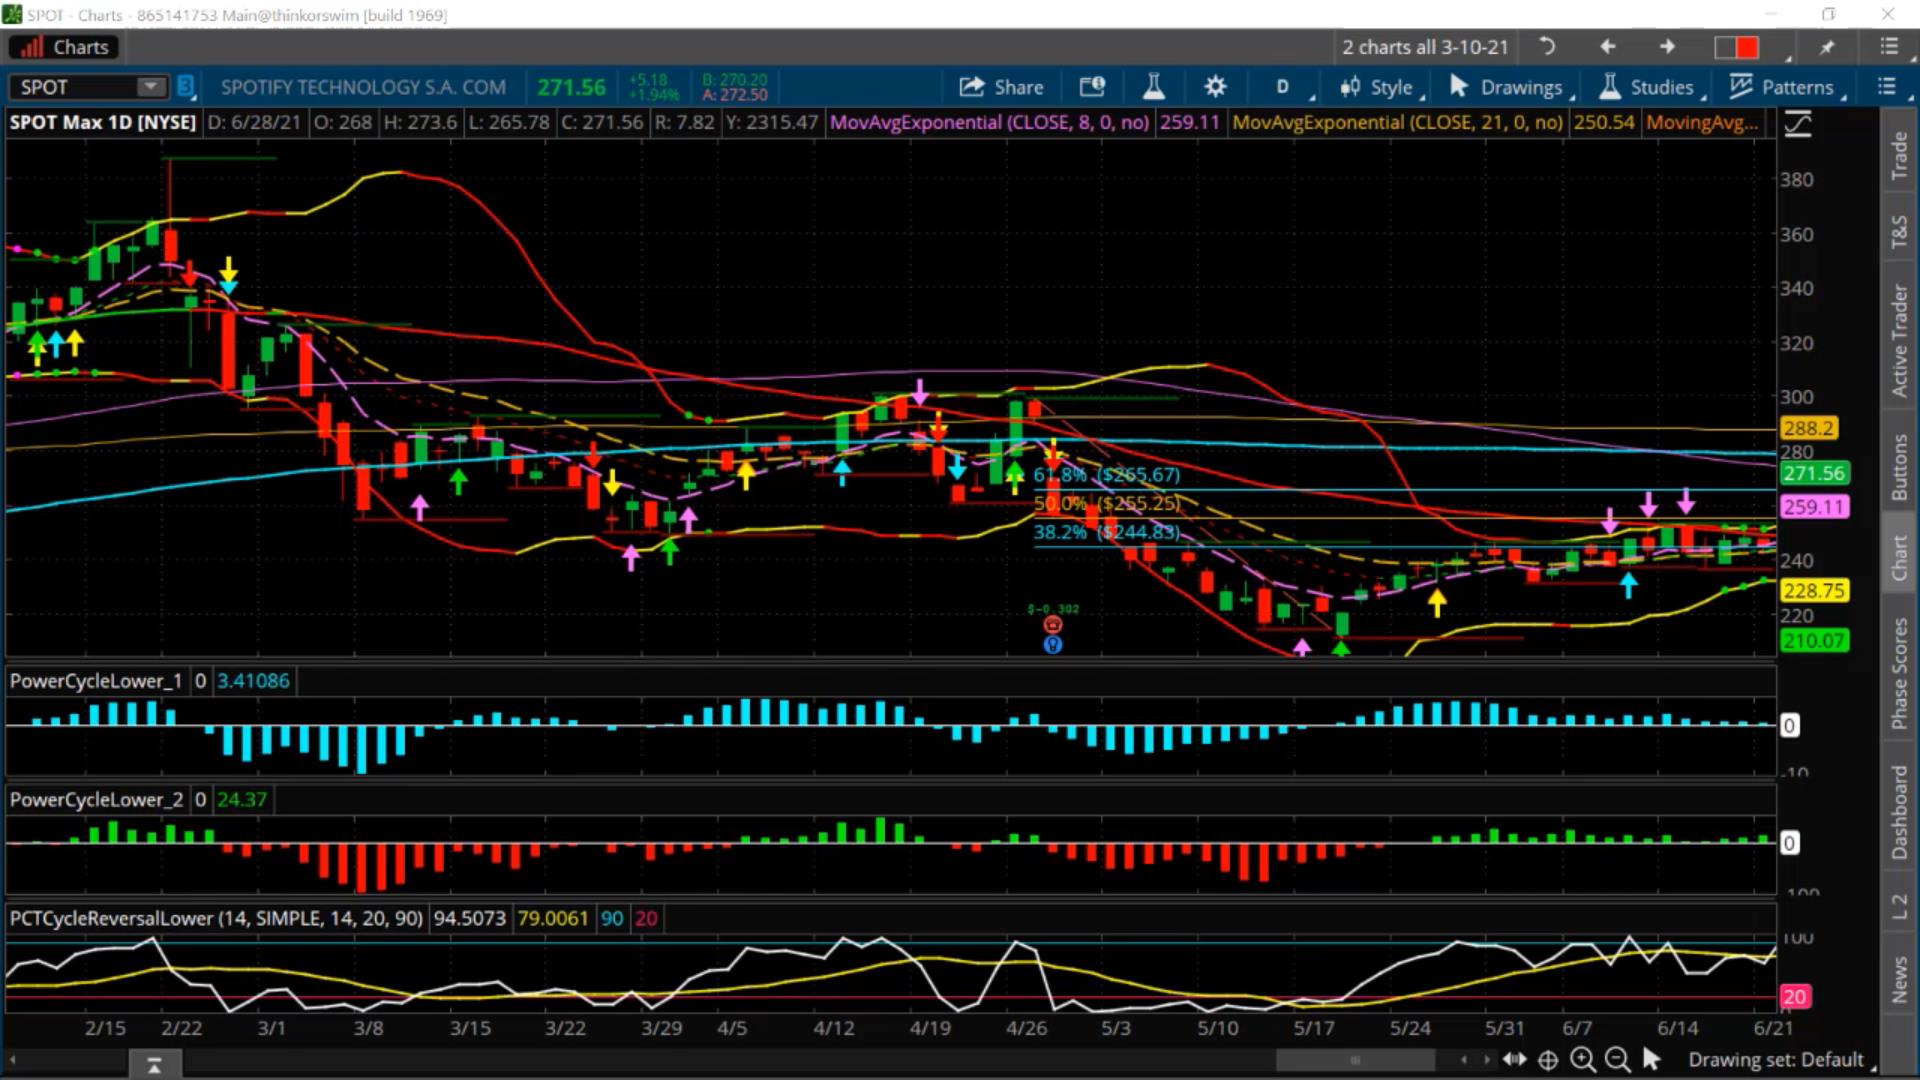The width and height of the screenshot is (1920, 1080).
Task: Click the PowerCycleLower_1 study label
Action: point(96,681)
